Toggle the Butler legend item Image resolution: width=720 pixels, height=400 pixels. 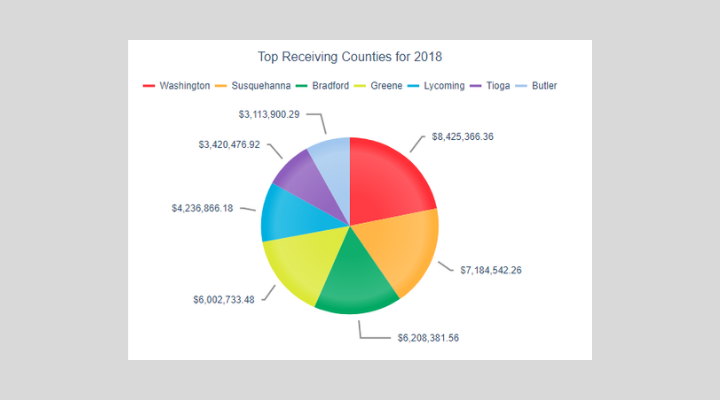click(536, 86)
